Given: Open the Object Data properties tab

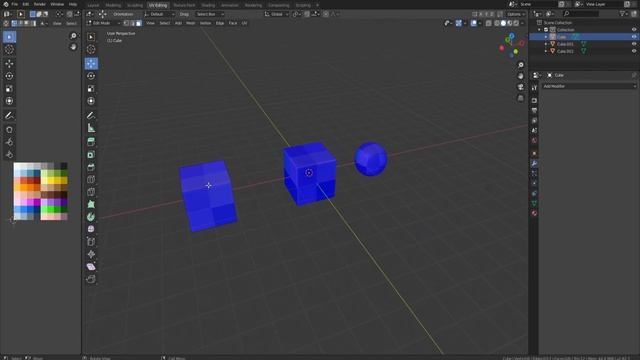Looking at the screenshot, I should [x=534, y=203].
